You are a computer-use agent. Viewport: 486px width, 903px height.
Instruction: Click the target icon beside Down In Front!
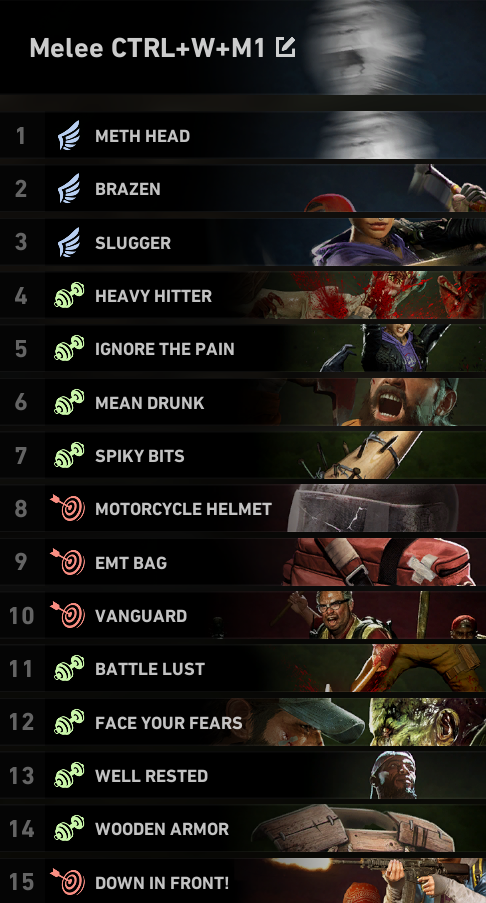click(68, 882)
